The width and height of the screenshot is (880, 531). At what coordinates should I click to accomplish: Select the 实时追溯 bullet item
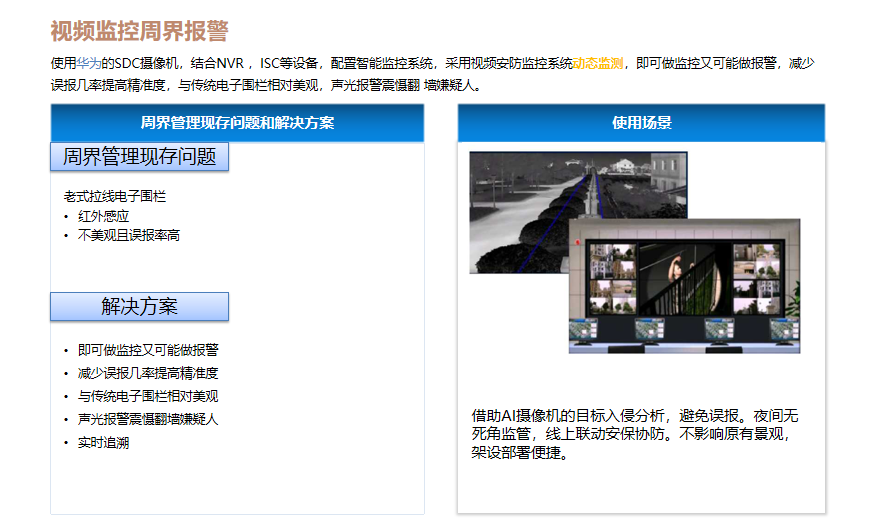pos(104,442)
